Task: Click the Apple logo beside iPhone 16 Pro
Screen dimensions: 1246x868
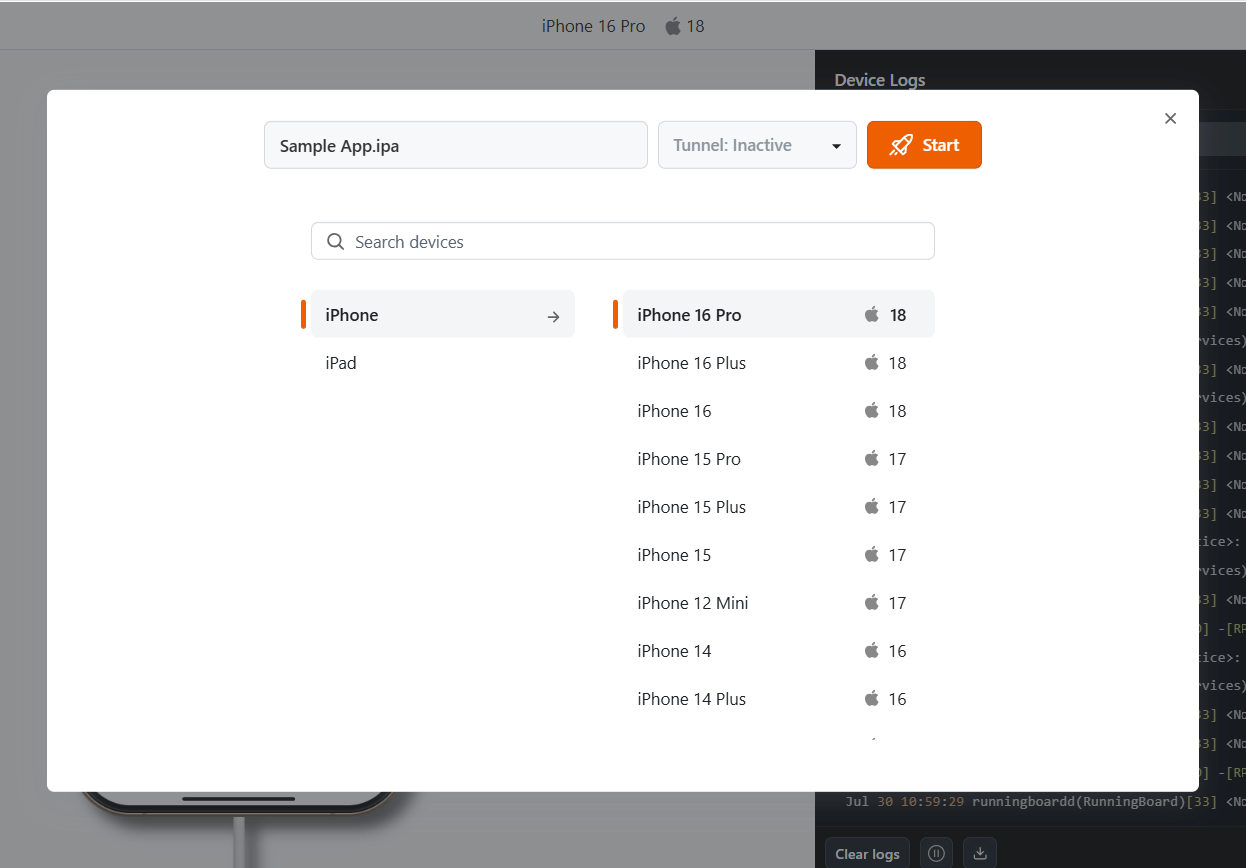Action: (x=872, y=314)
